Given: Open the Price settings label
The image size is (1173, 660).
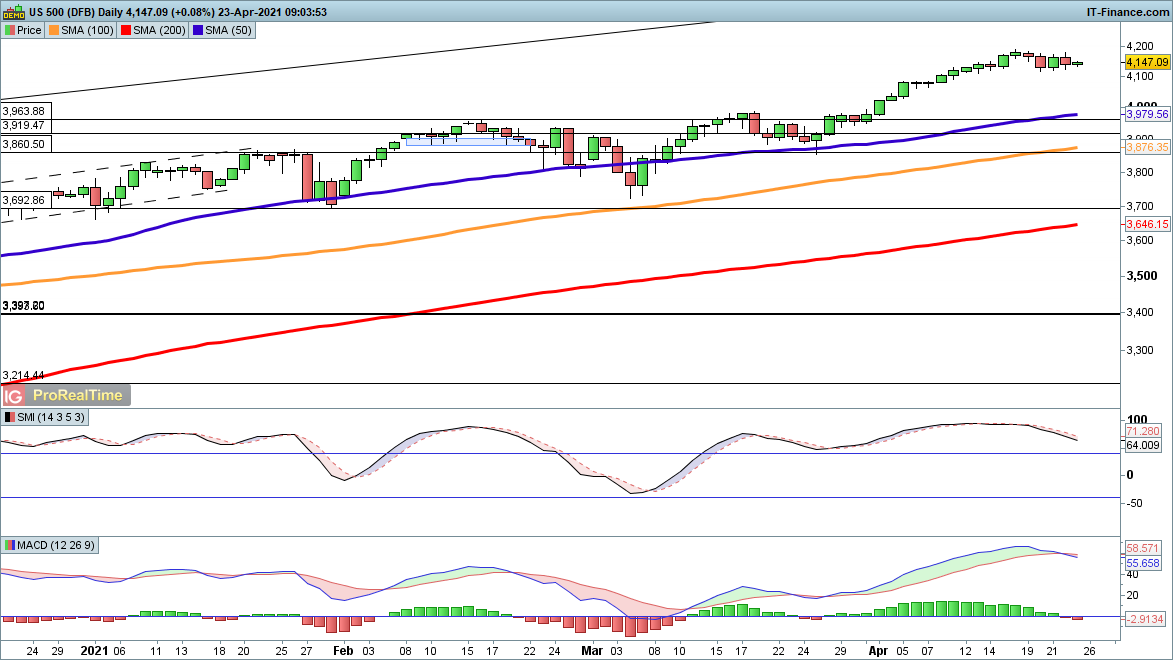Looking at the screenshot, I should pyautogui.click(x=29, y=31).
